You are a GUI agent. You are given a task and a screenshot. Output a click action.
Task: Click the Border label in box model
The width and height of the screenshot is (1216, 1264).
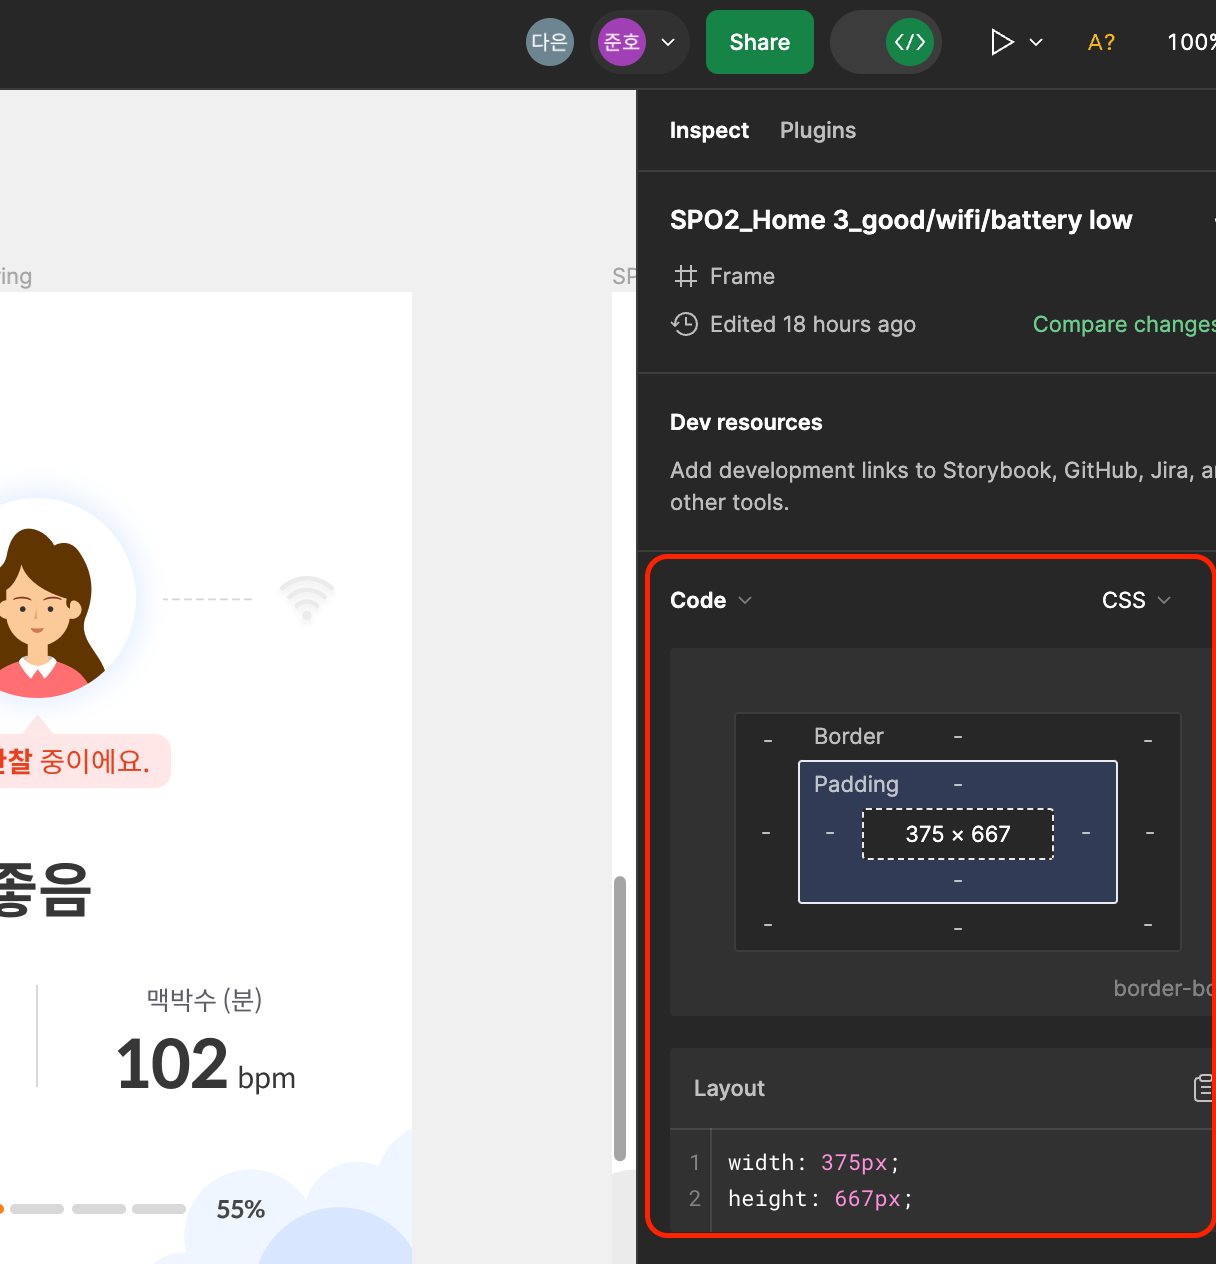pos(849,736)
